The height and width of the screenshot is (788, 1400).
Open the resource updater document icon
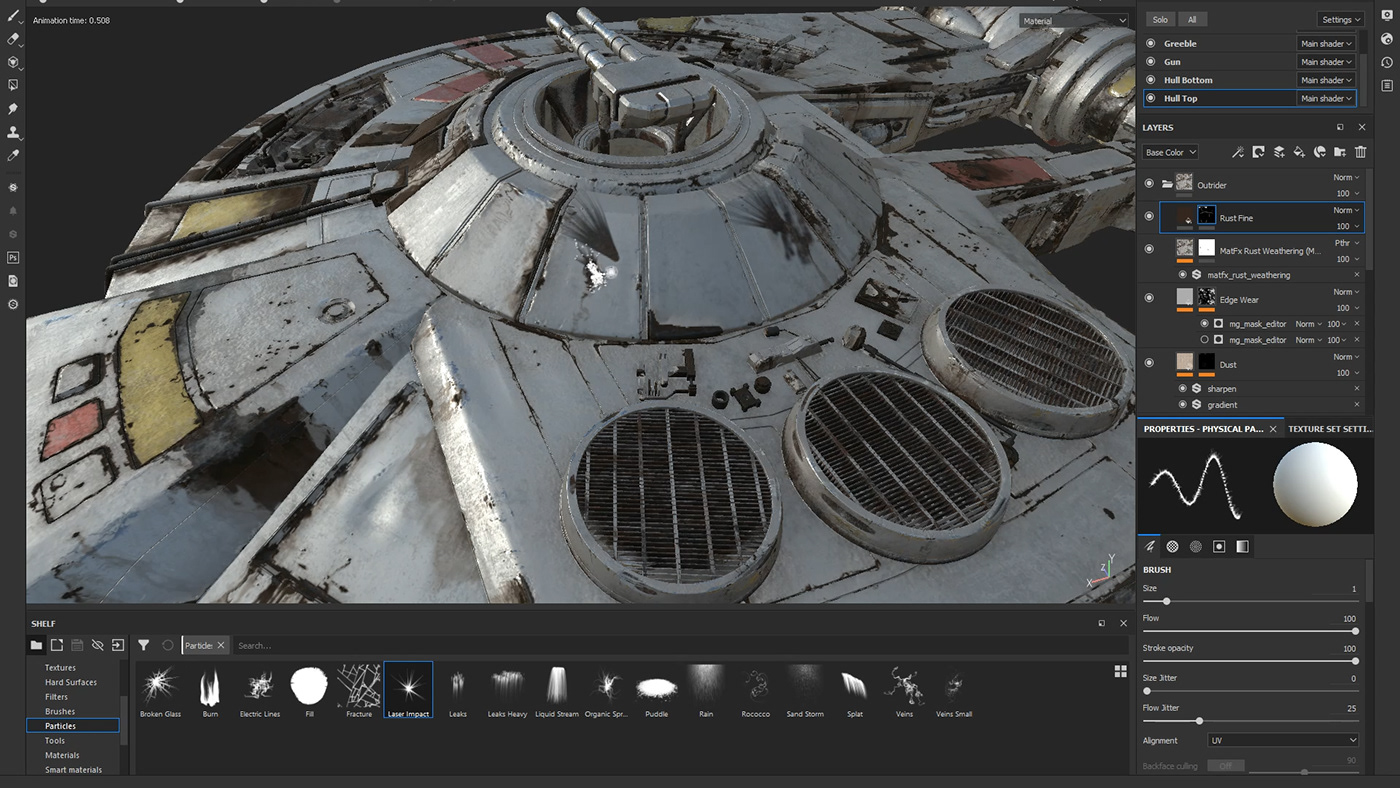click(x=13, y=281)
